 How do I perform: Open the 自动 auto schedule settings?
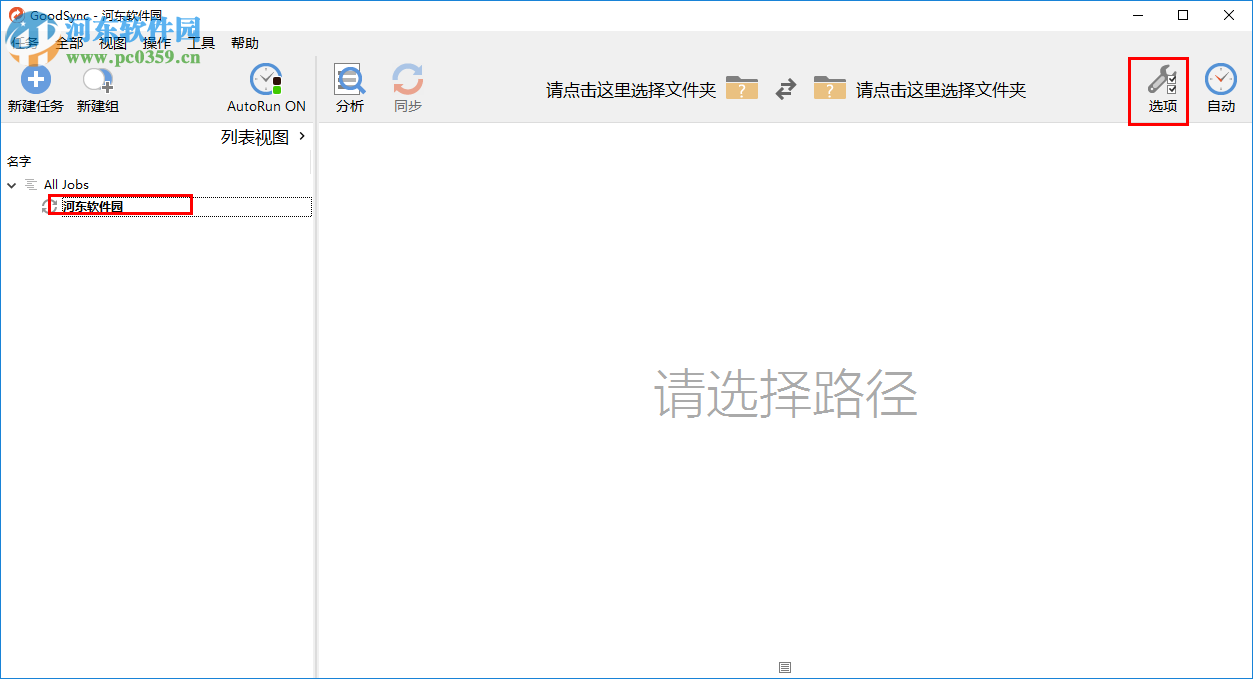[1220, 89]
